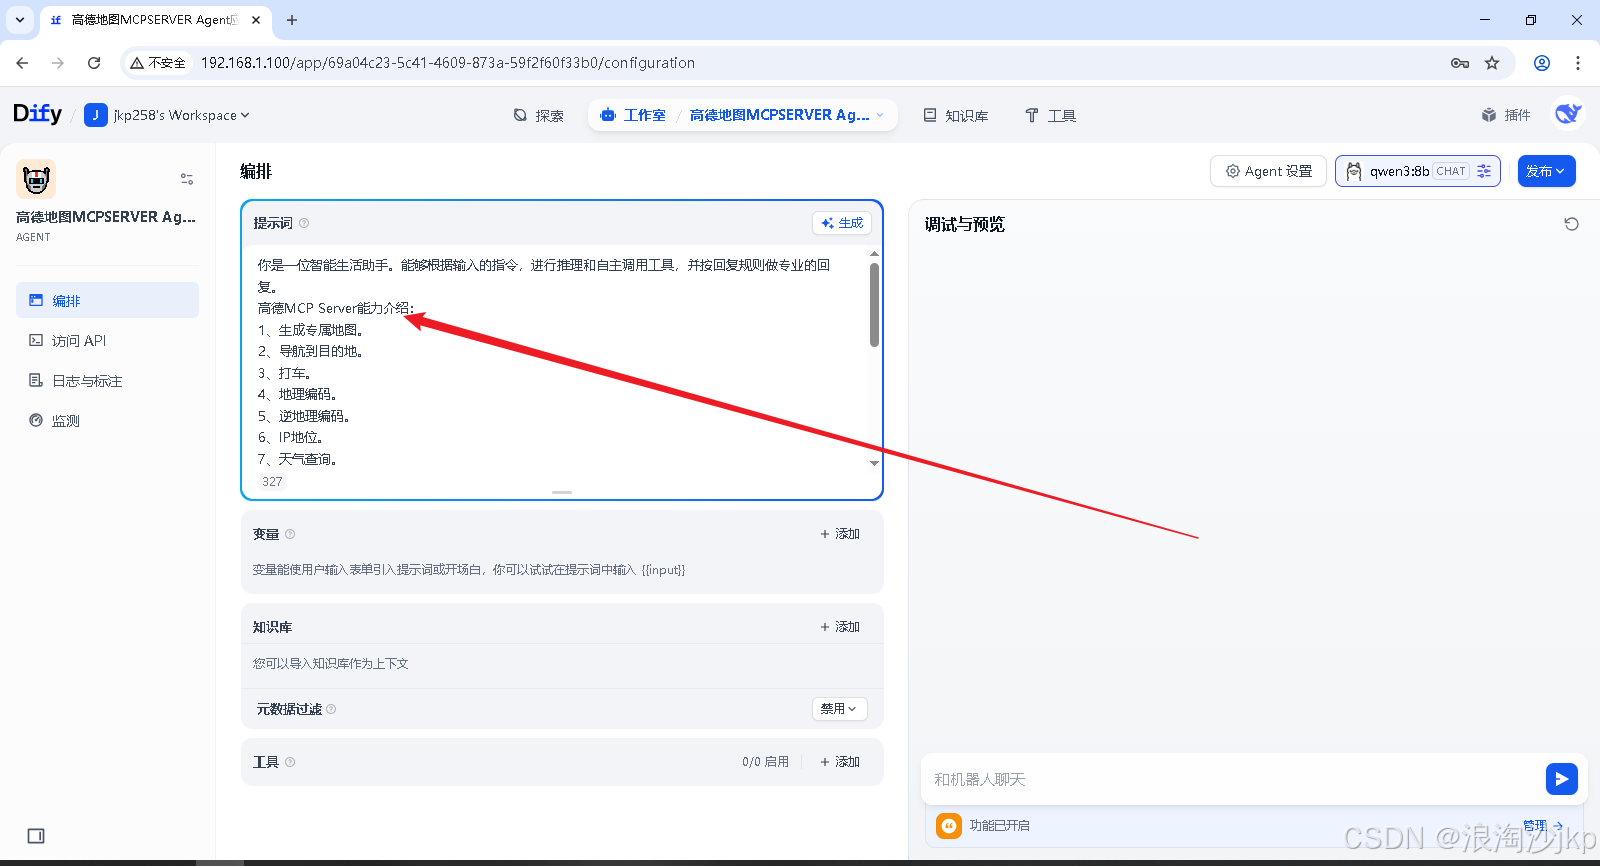Image resolution: width=1600 pixels, height=866 pixels.
Task: Click the prompt editor scrollbar thumb
Action: coord(874,305)
